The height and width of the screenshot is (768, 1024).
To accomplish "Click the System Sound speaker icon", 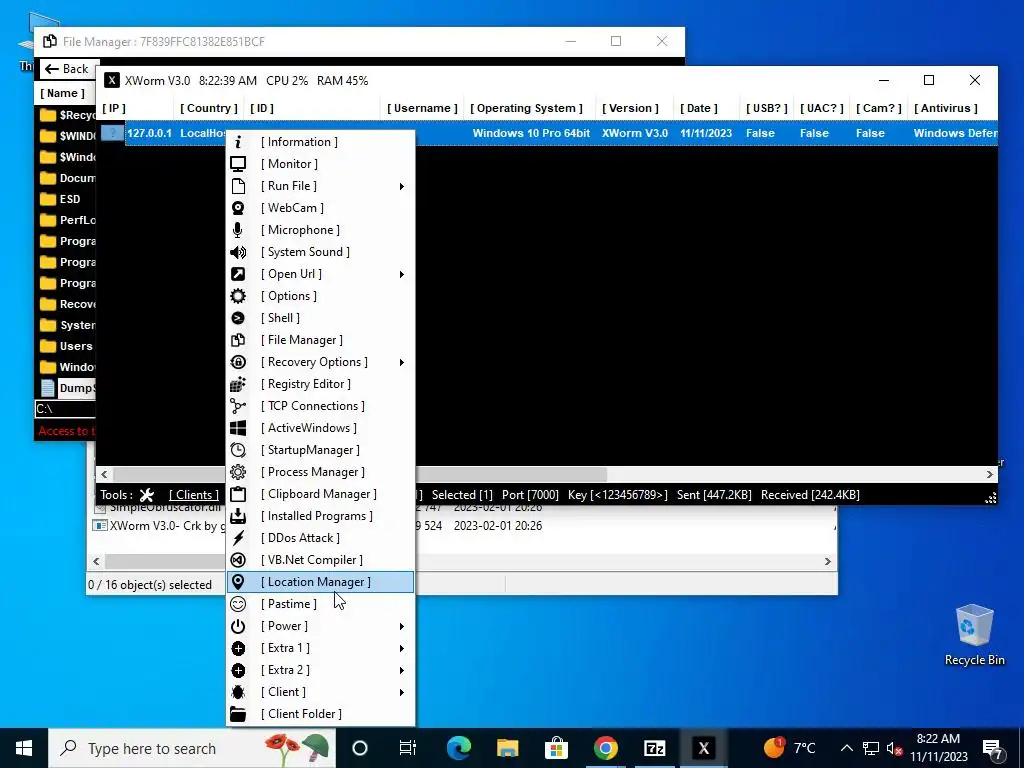I will 238,252.
